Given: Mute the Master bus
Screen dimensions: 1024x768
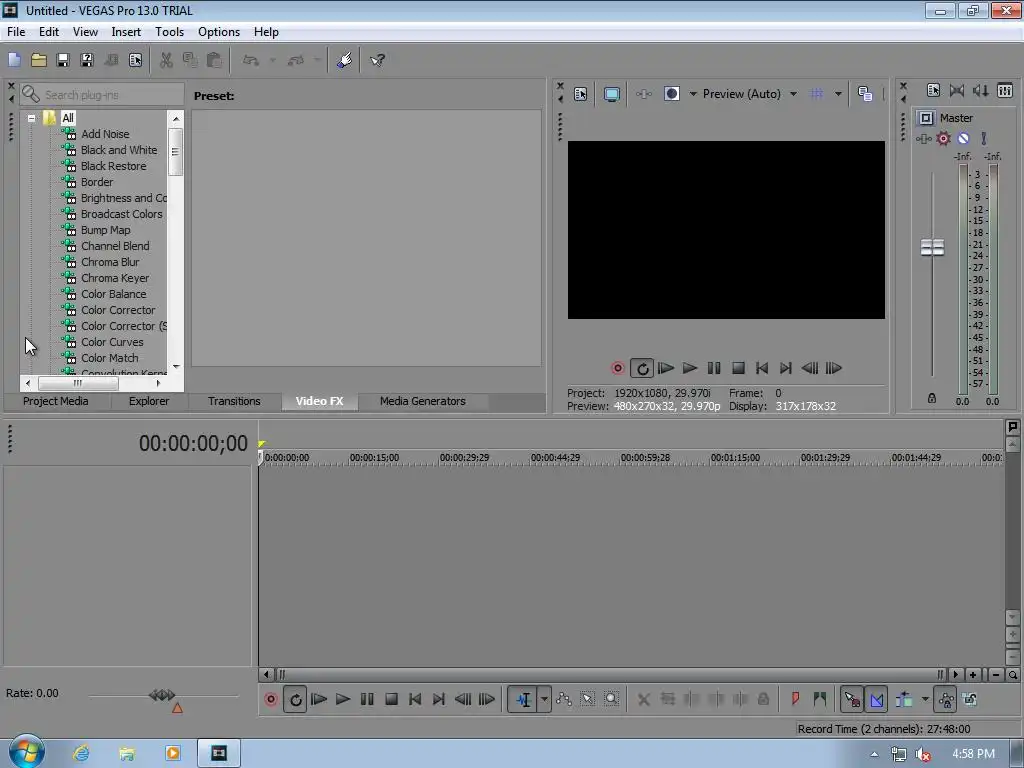Looking at the screenshot, I should click(x=963, y=138).
